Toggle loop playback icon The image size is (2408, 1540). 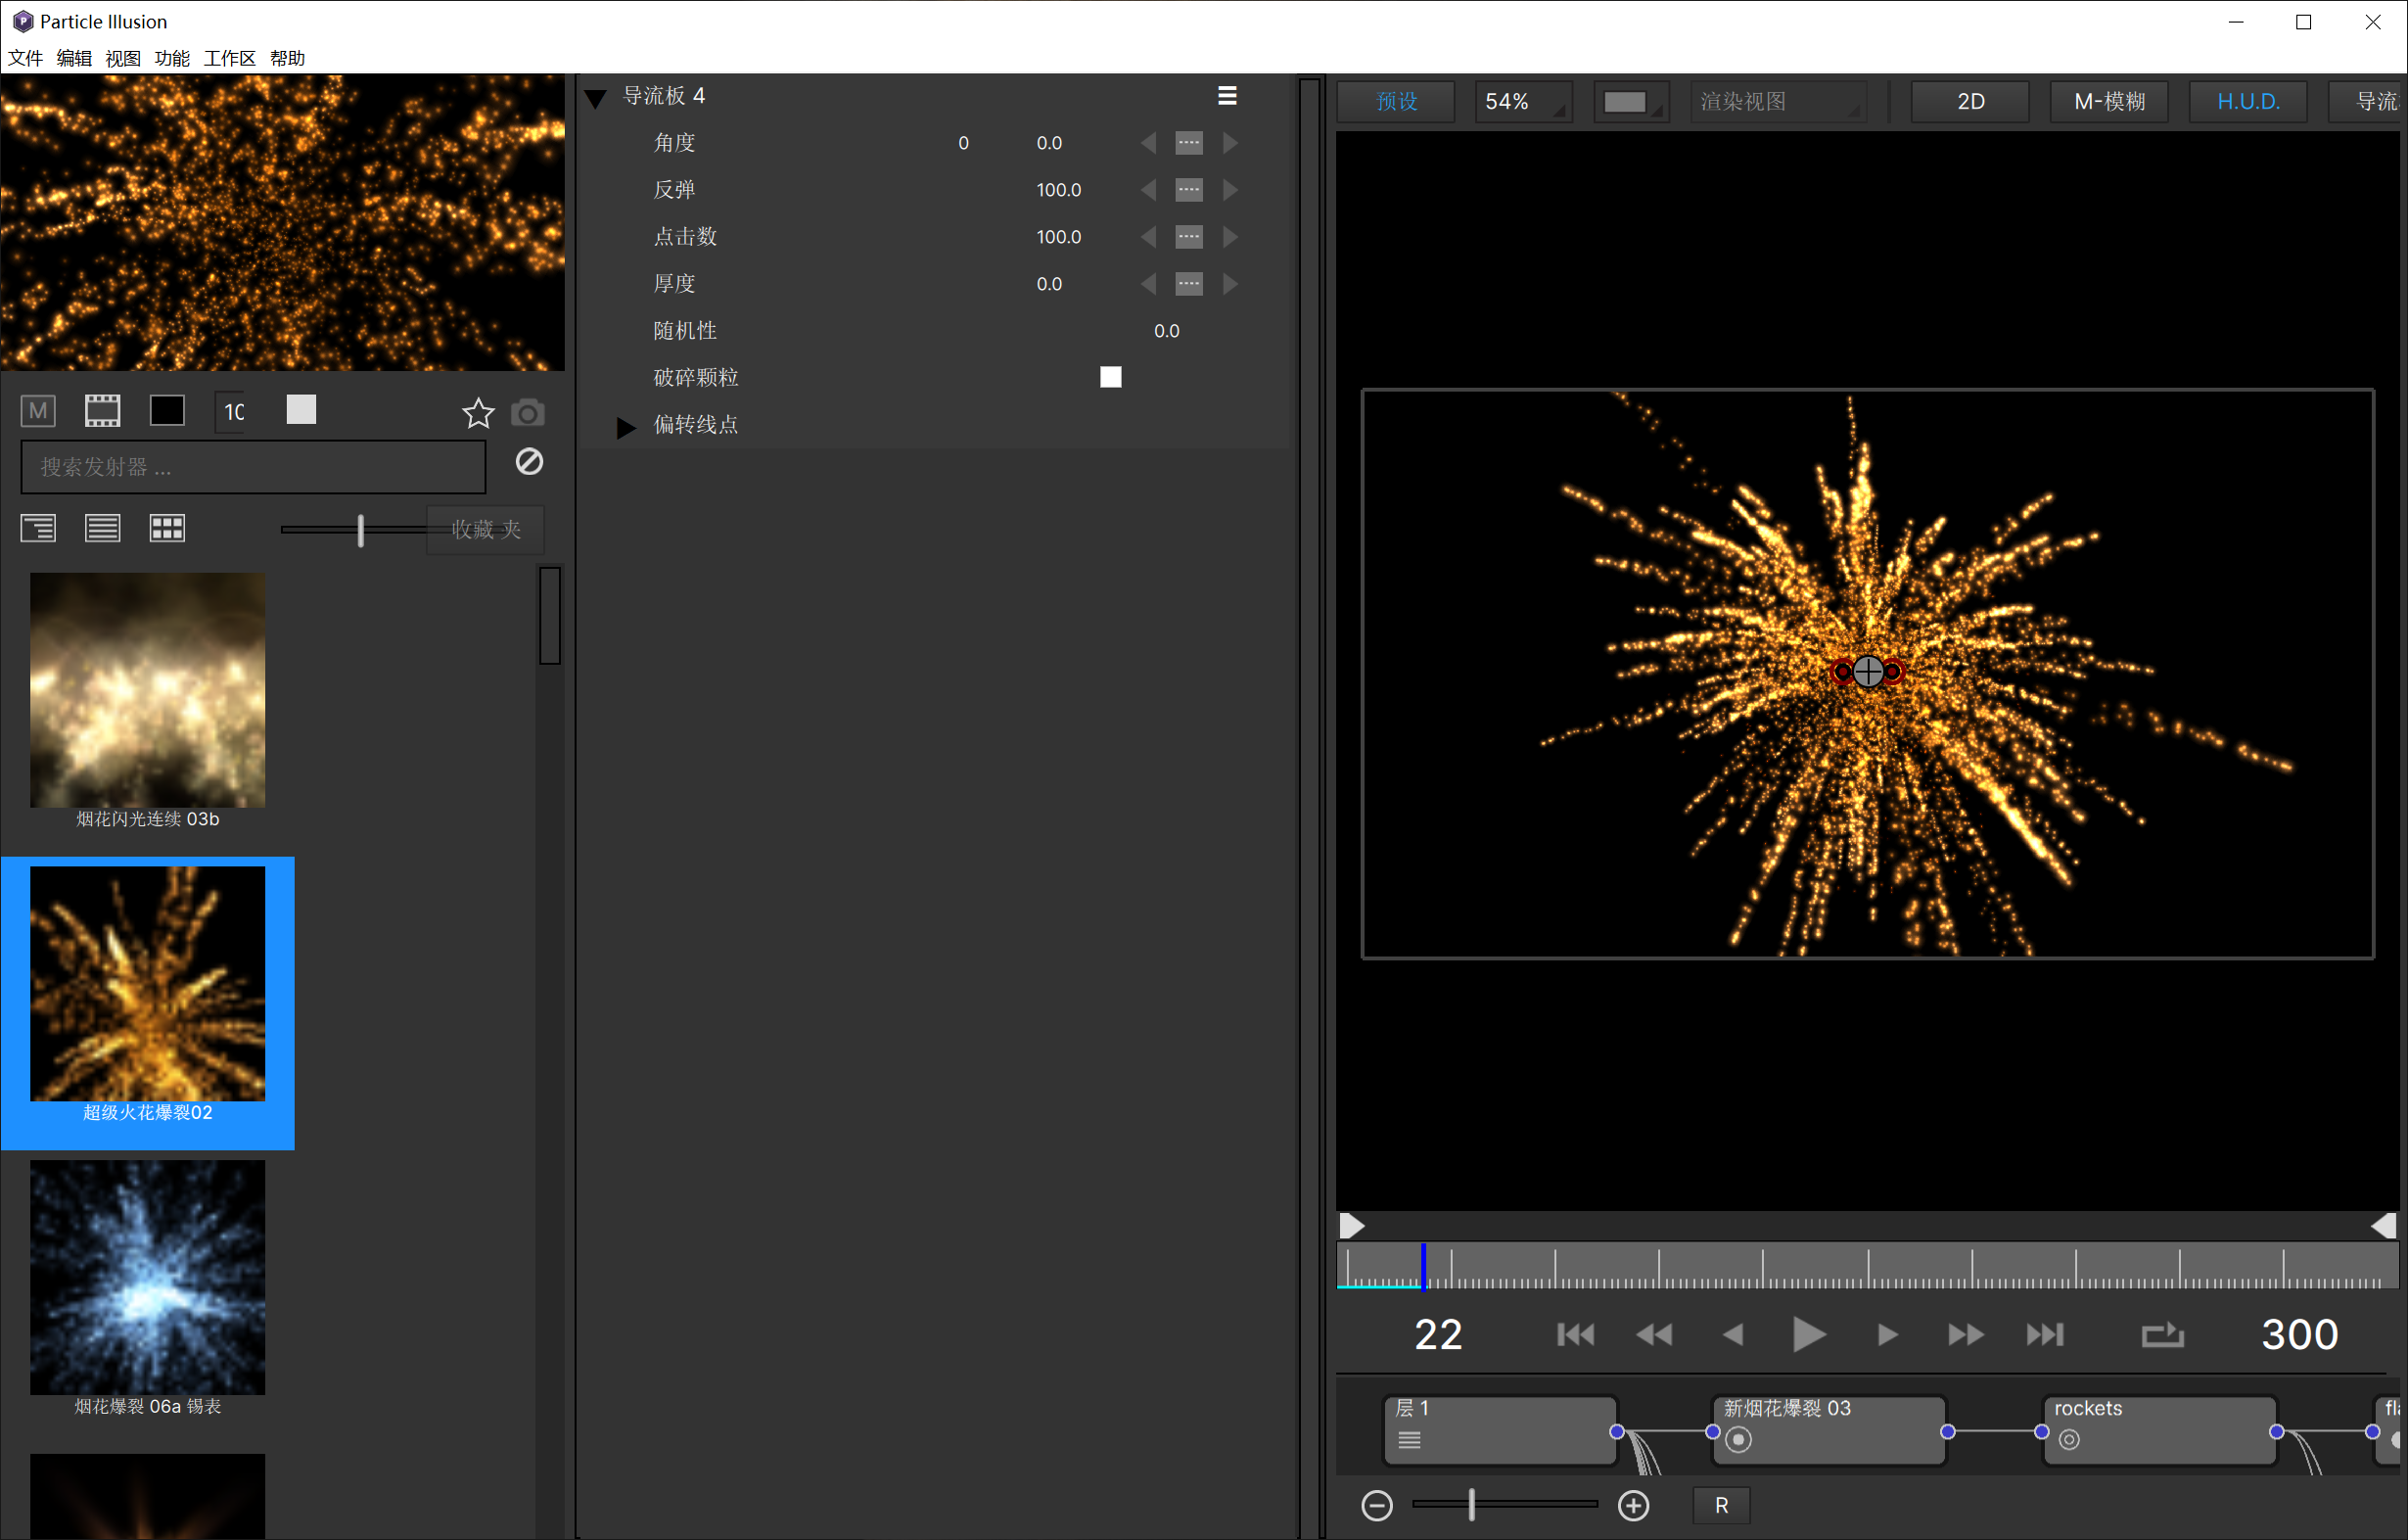click(2162, 1334)
